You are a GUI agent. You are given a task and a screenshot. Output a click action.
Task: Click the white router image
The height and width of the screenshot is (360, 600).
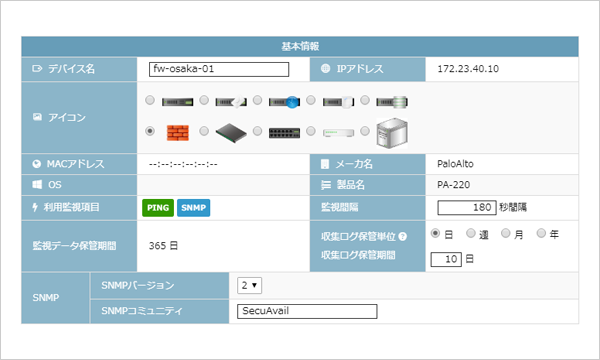tap(339, 133)
